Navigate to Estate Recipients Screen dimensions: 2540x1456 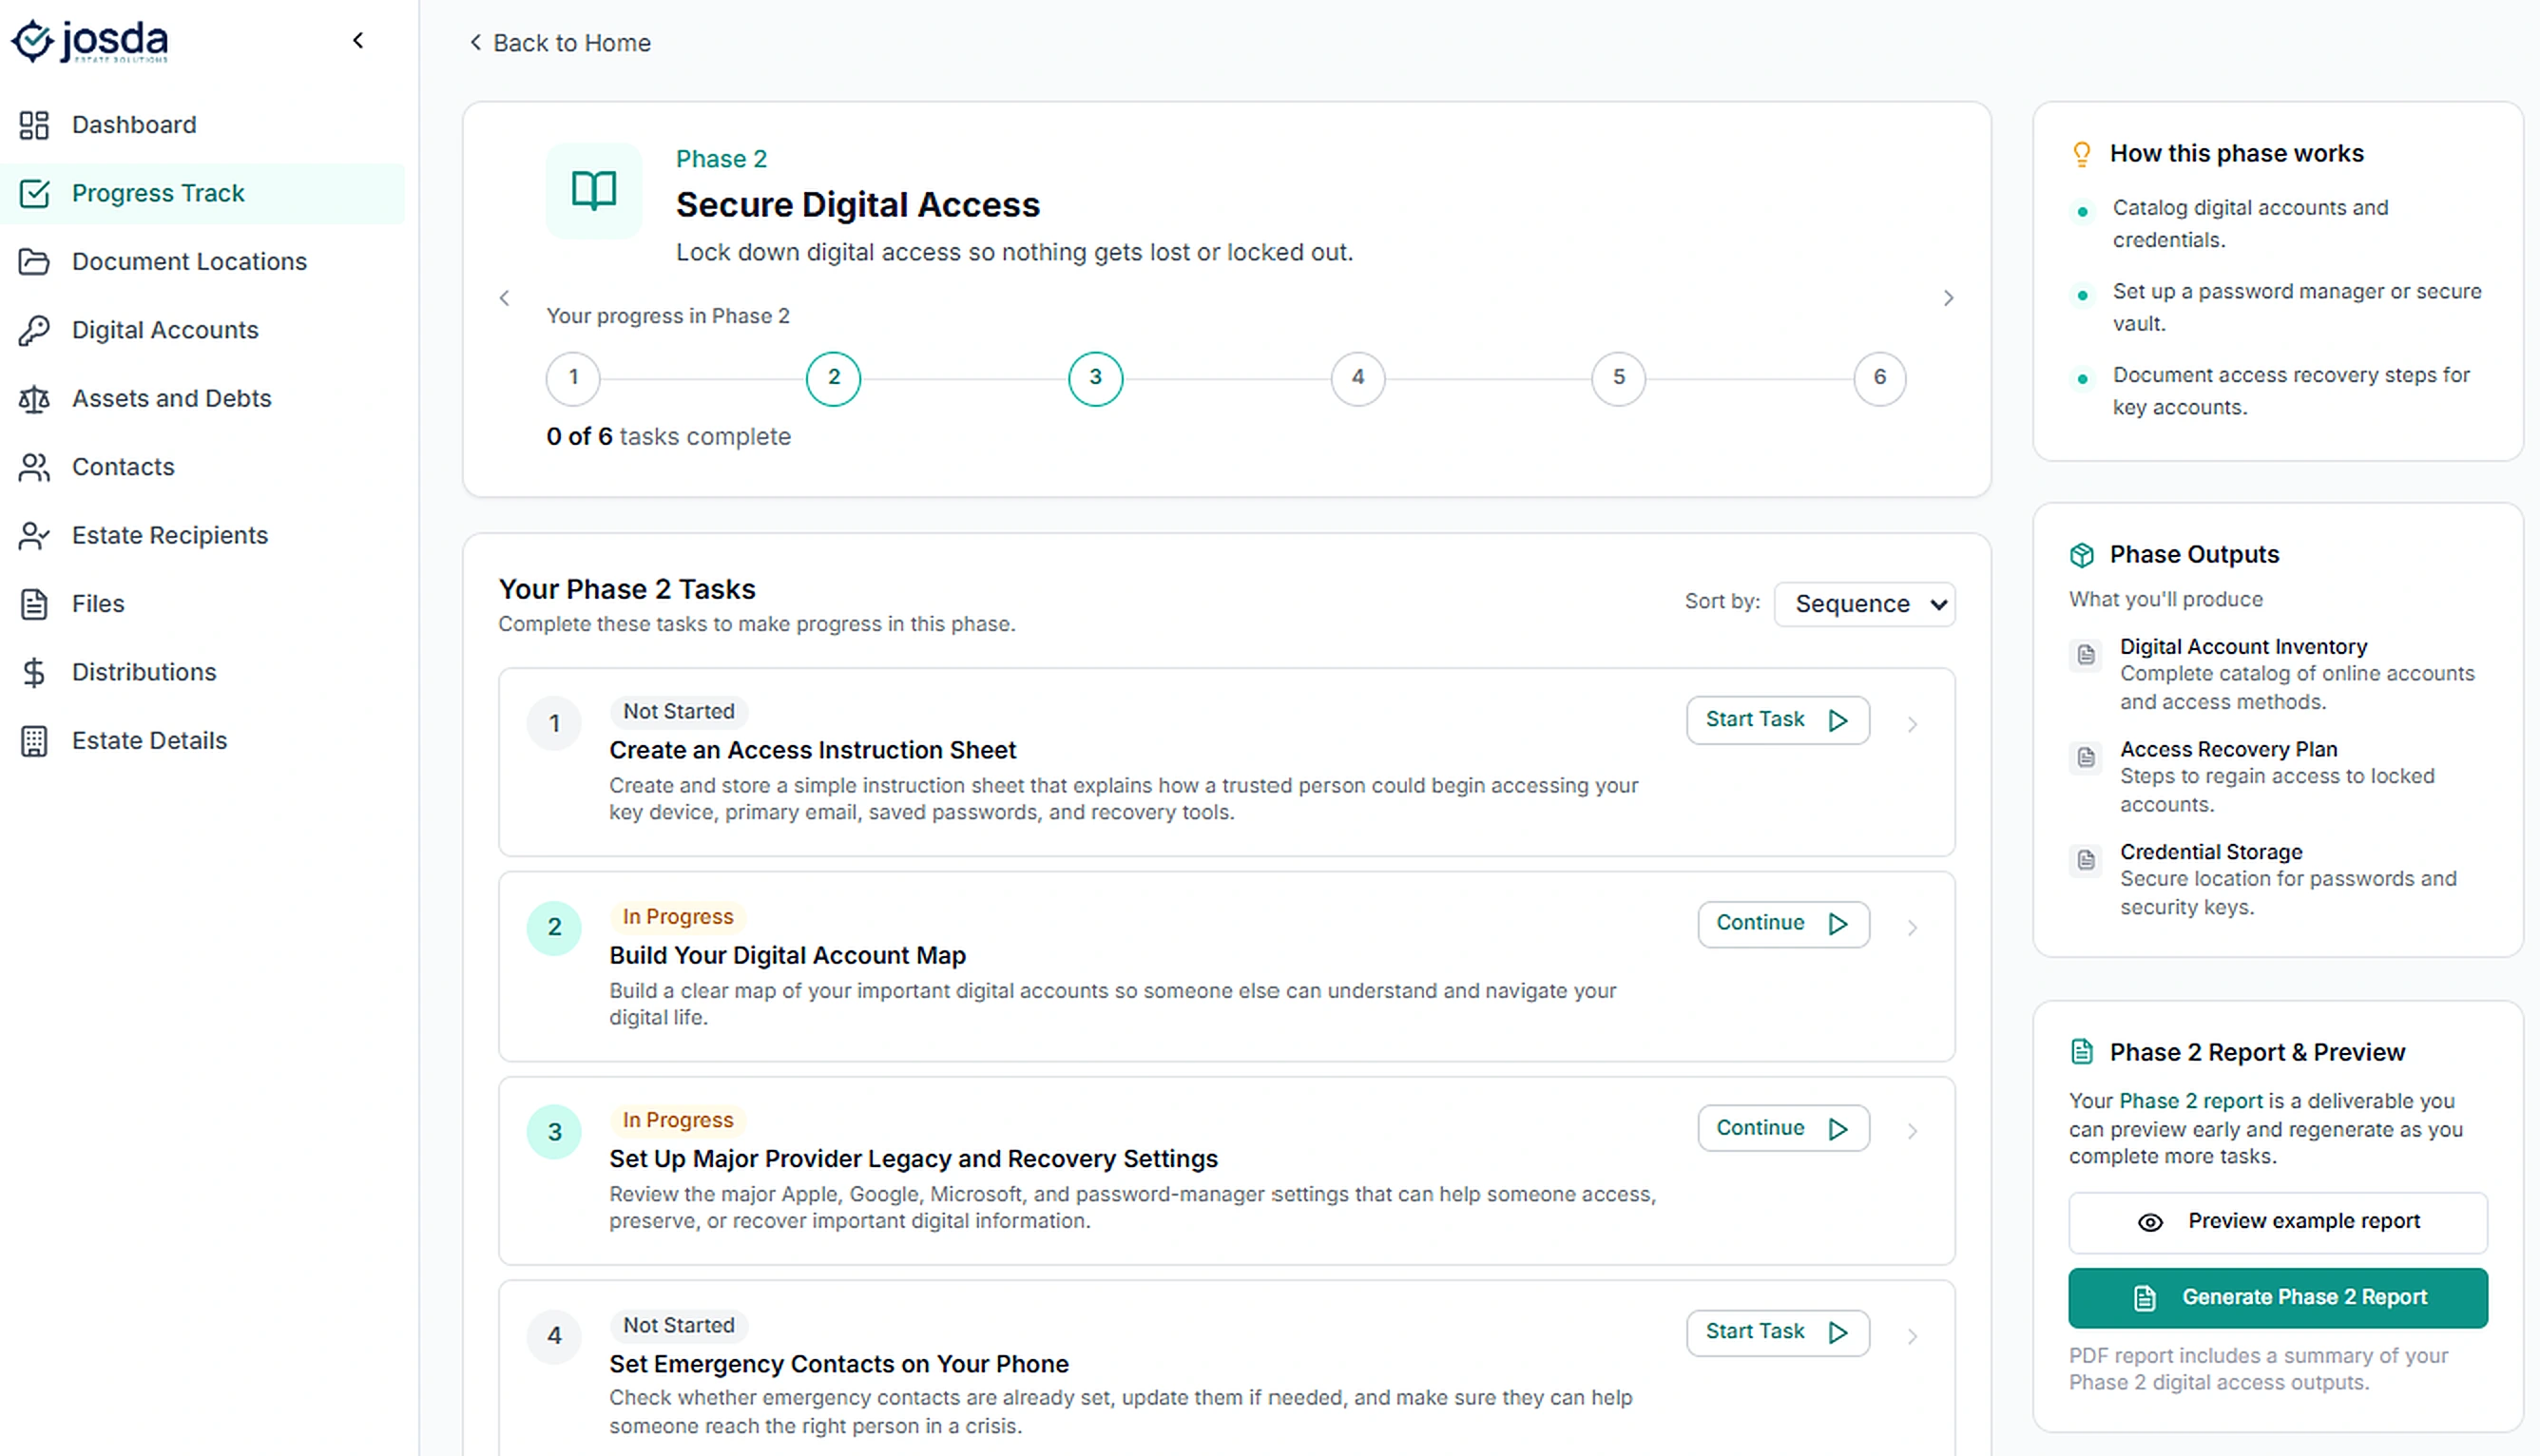tap(202, 535)
